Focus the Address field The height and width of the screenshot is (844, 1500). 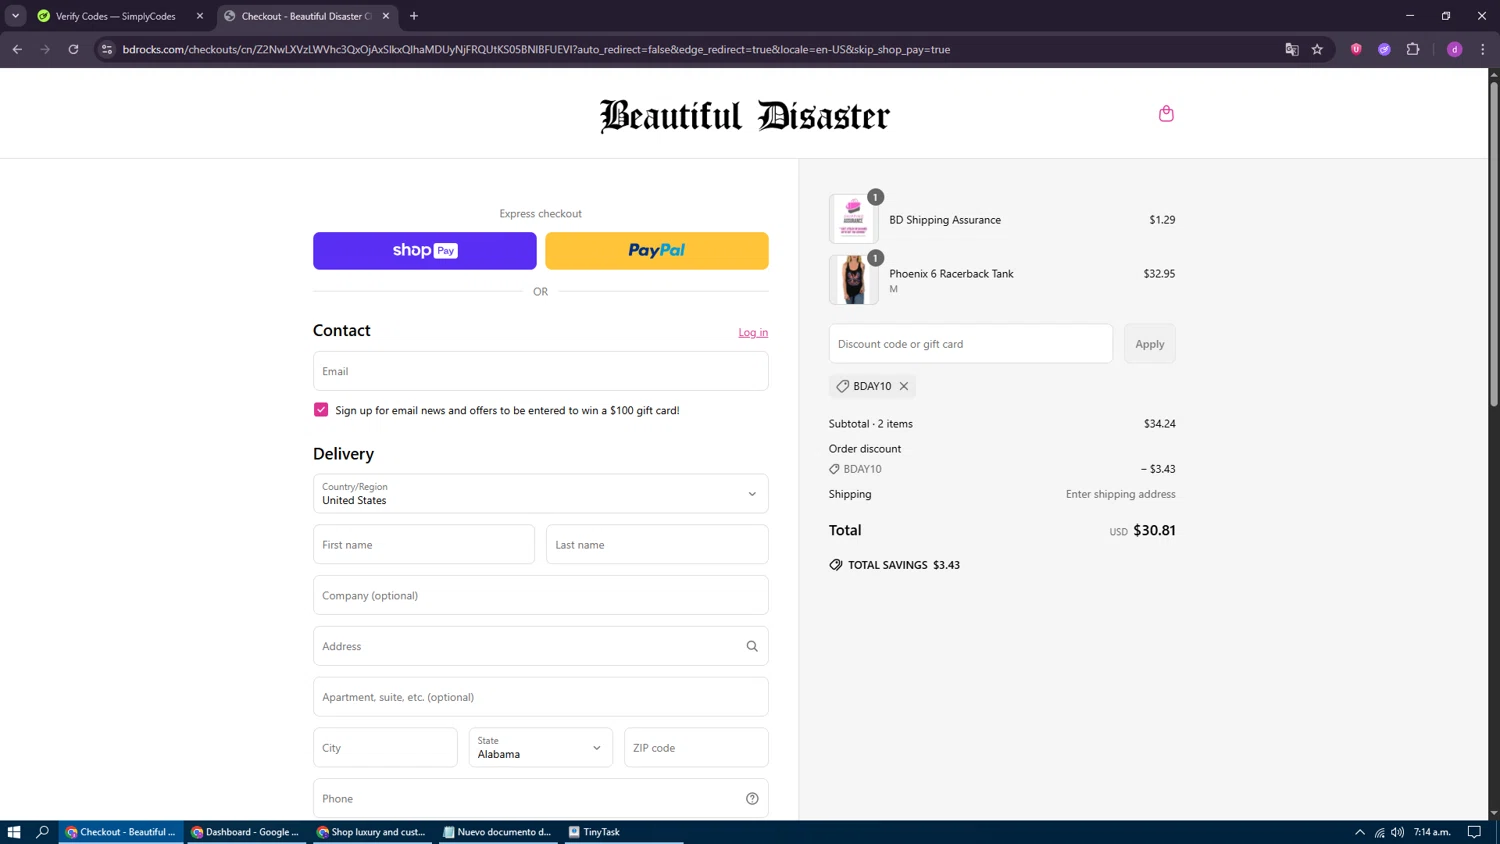pyautogui.click(x=540, y=646)
